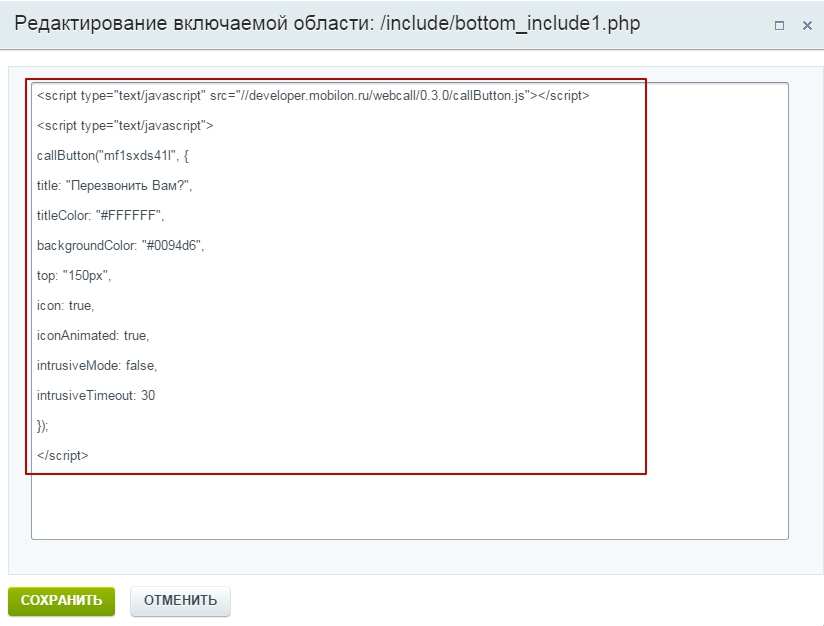Click inside the code text area's empty lower part
824x626 pixels.
tap(410, 505)
